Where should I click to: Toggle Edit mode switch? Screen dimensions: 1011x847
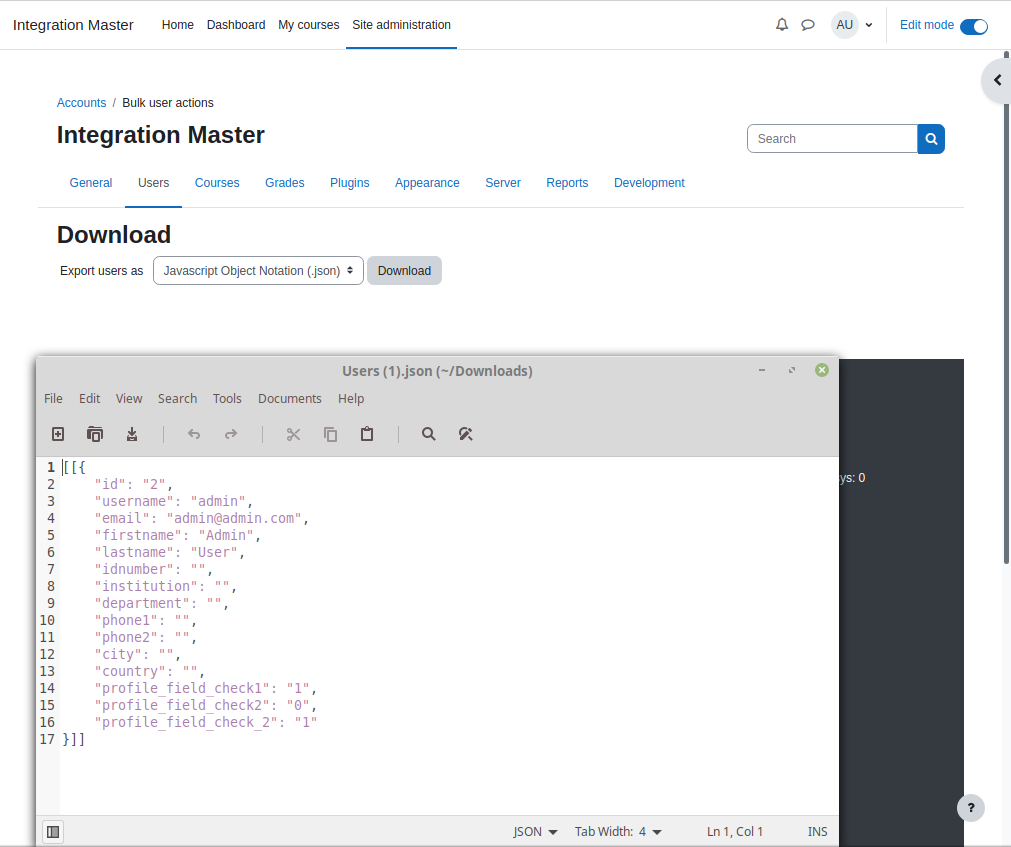tap(974, 26)
